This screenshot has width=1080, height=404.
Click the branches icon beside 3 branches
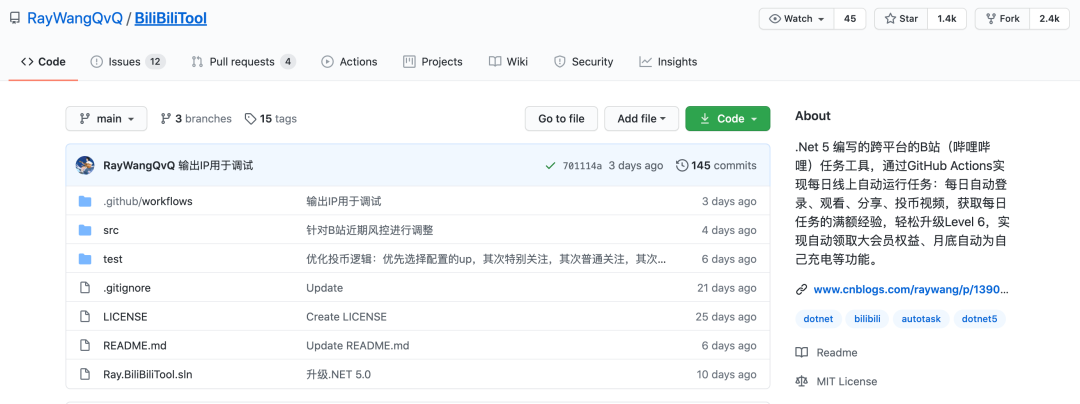pyautogui.click(x=166, y=118)
